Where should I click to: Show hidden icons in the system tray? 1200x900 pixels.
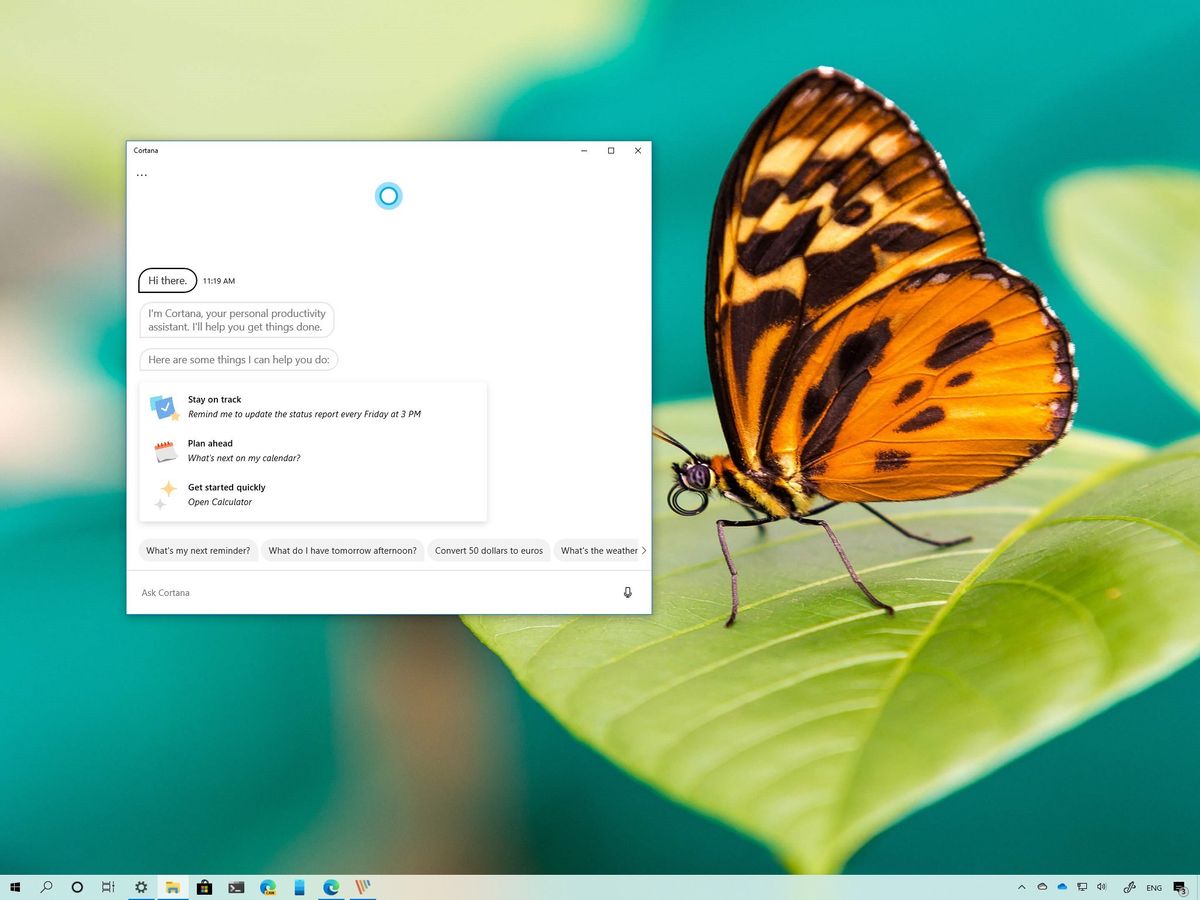(1023, 887)
